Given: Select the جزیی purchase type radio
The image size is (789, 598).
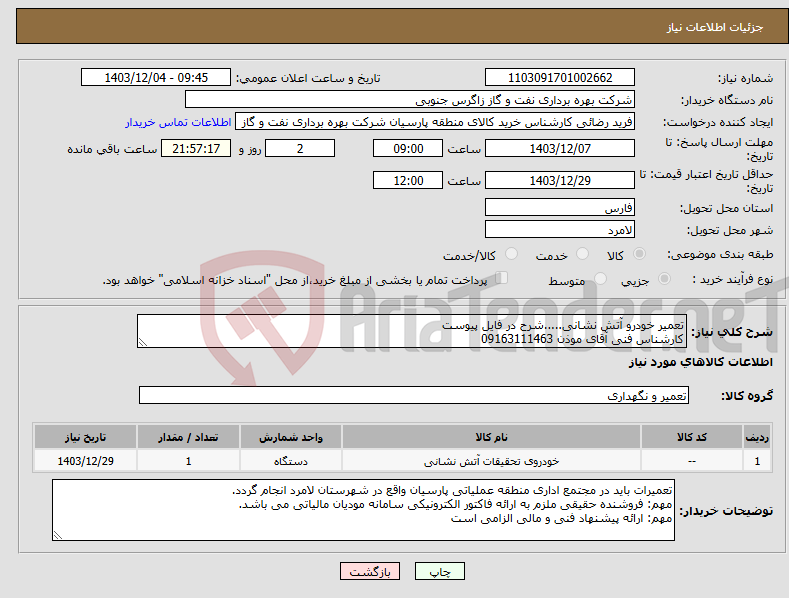Looking at the screenshot, I should point(664,278).
